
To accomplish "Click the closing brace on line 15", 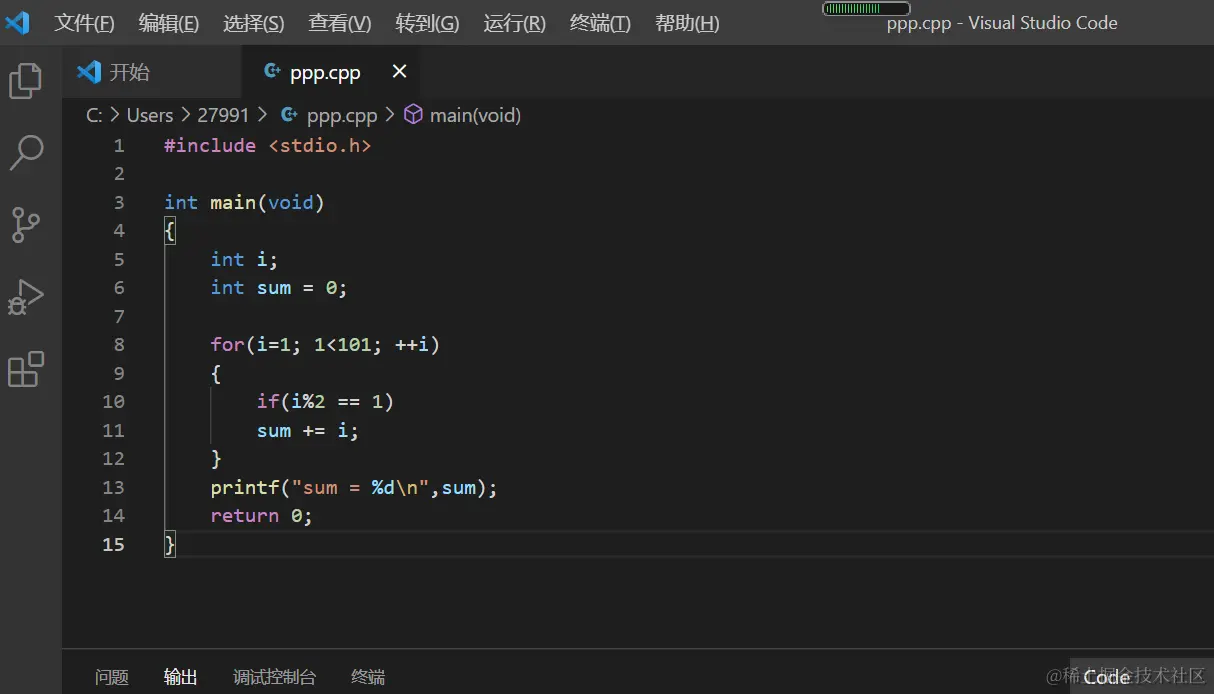I will [x=170, y=544].
